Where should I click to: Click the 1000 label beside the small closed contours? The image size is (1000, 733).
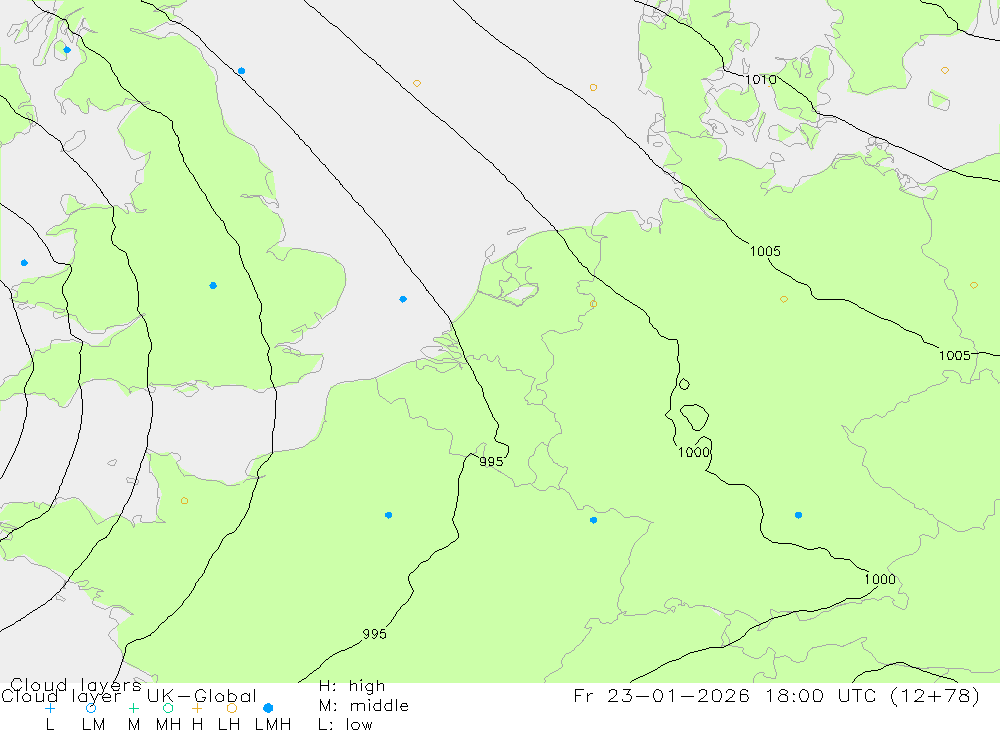(694, 452)
